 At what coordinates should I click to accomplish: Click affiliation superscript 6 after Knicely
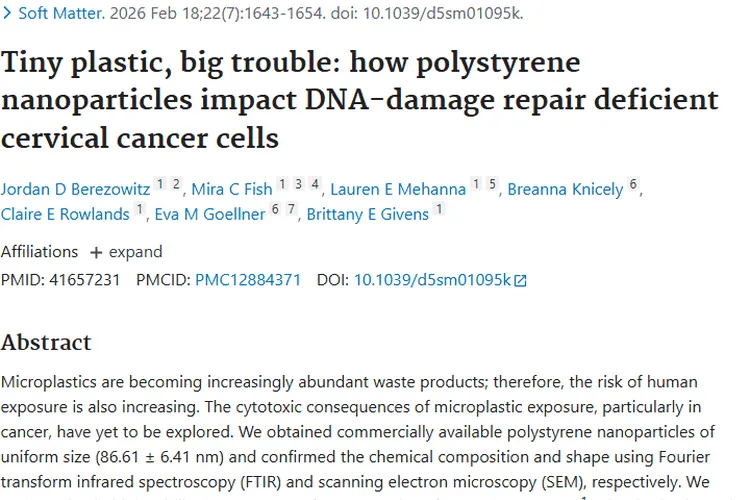point(633,184)
